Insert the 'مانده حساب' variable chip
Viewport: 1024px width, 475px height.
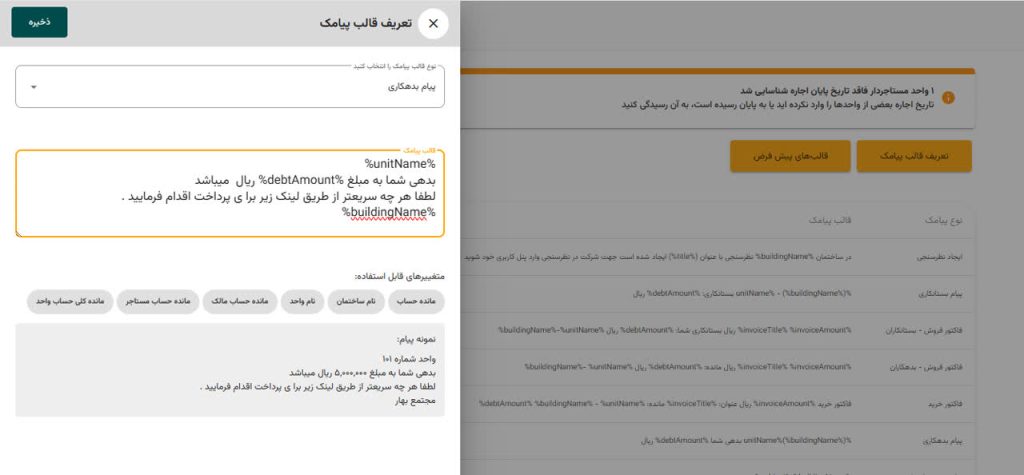coord(414,301)
